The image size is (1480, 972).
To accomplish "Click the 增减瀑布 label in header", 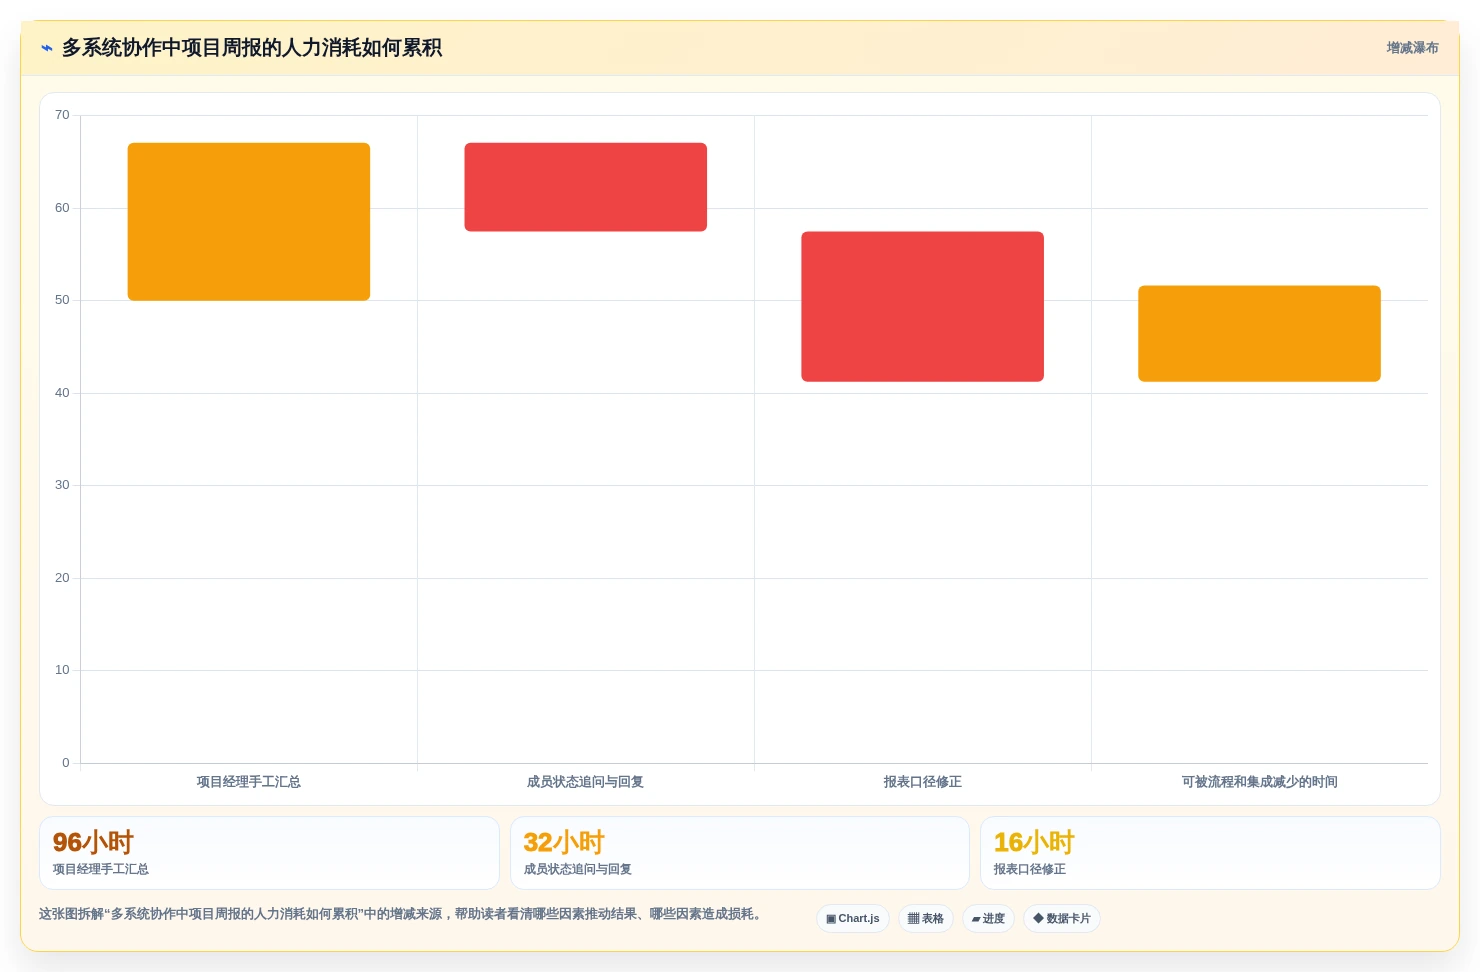I will coord(1412,48).
